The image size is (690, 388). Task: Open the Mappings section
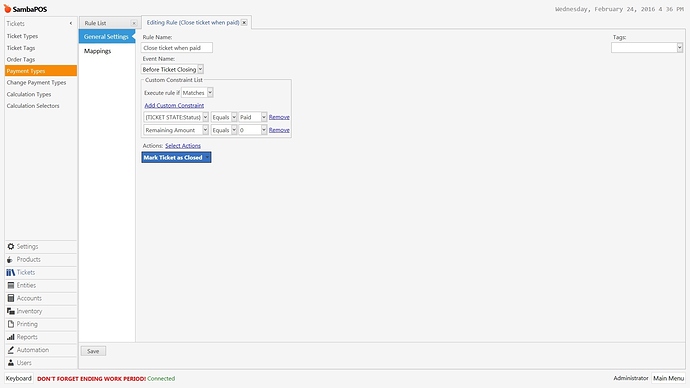coord(97,51)
